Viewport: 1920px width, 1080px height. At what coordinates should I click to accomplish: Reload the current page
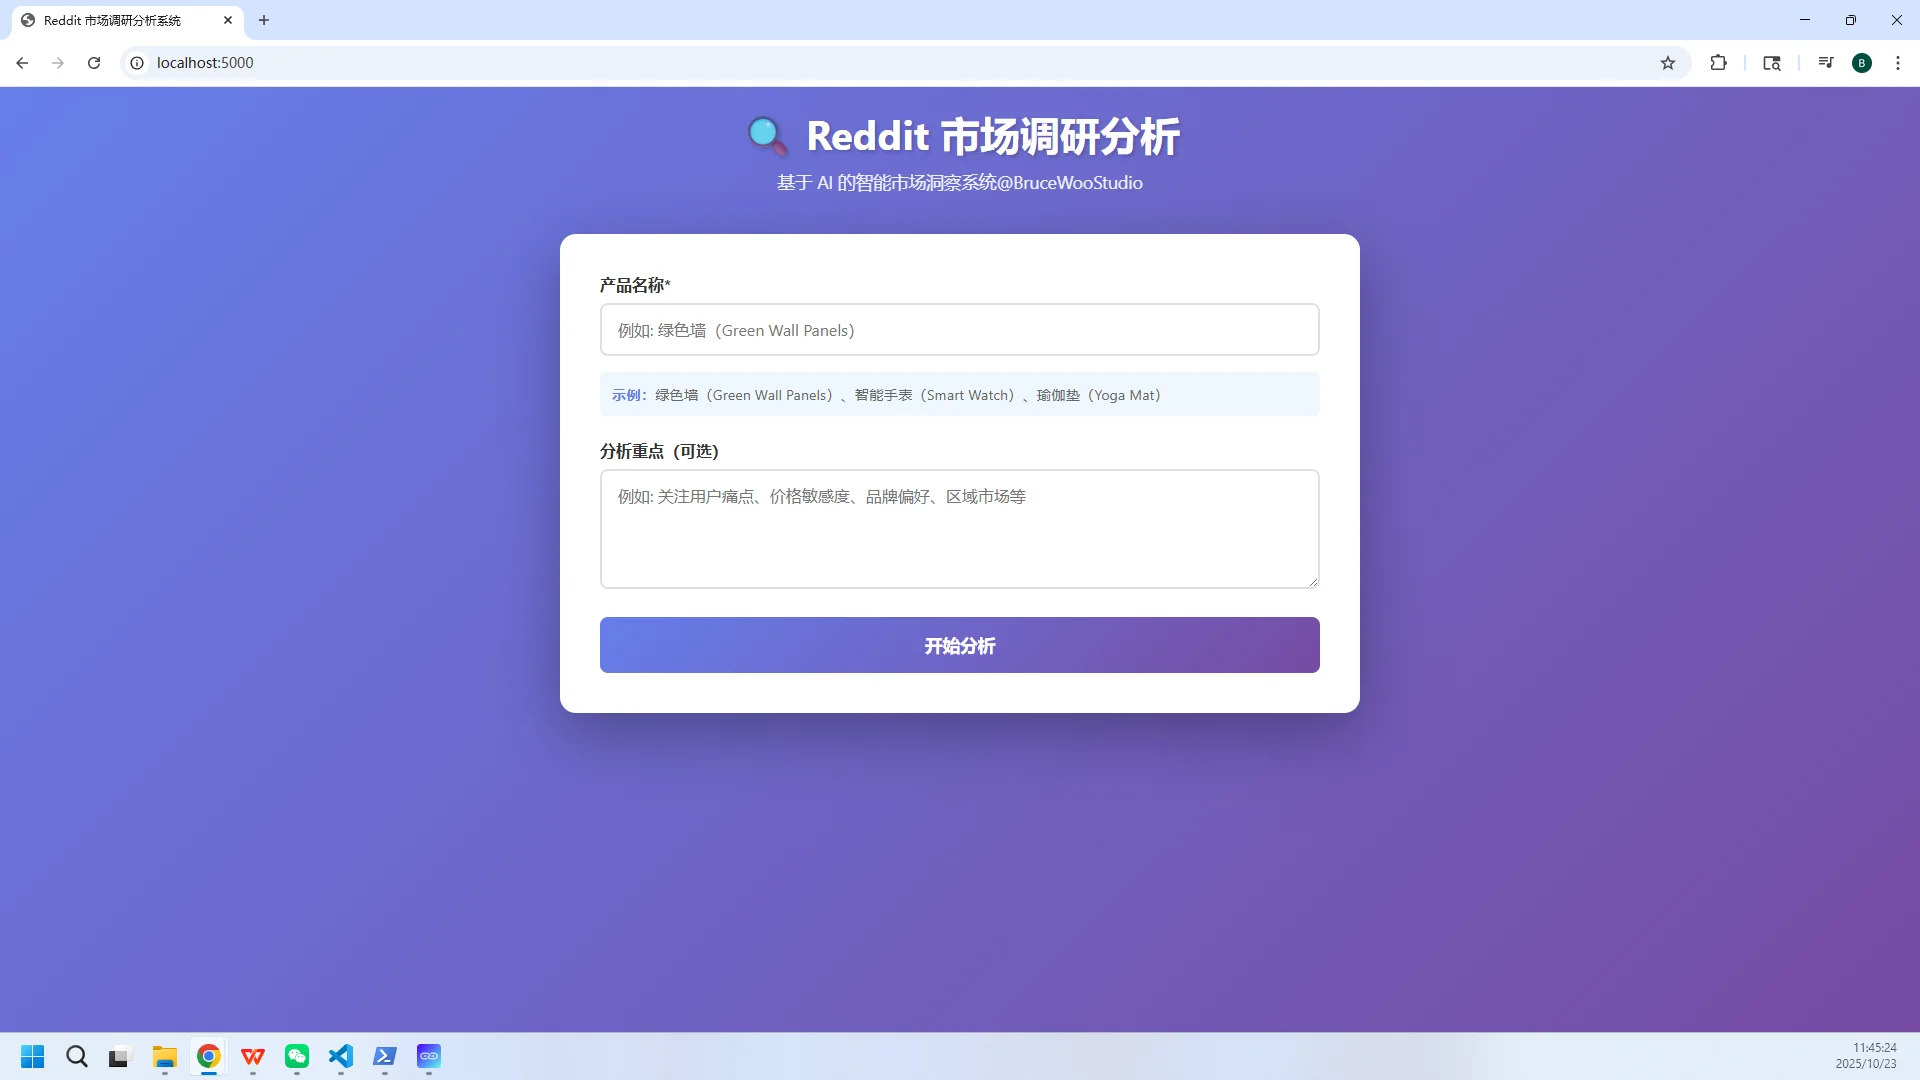point(94,62)
